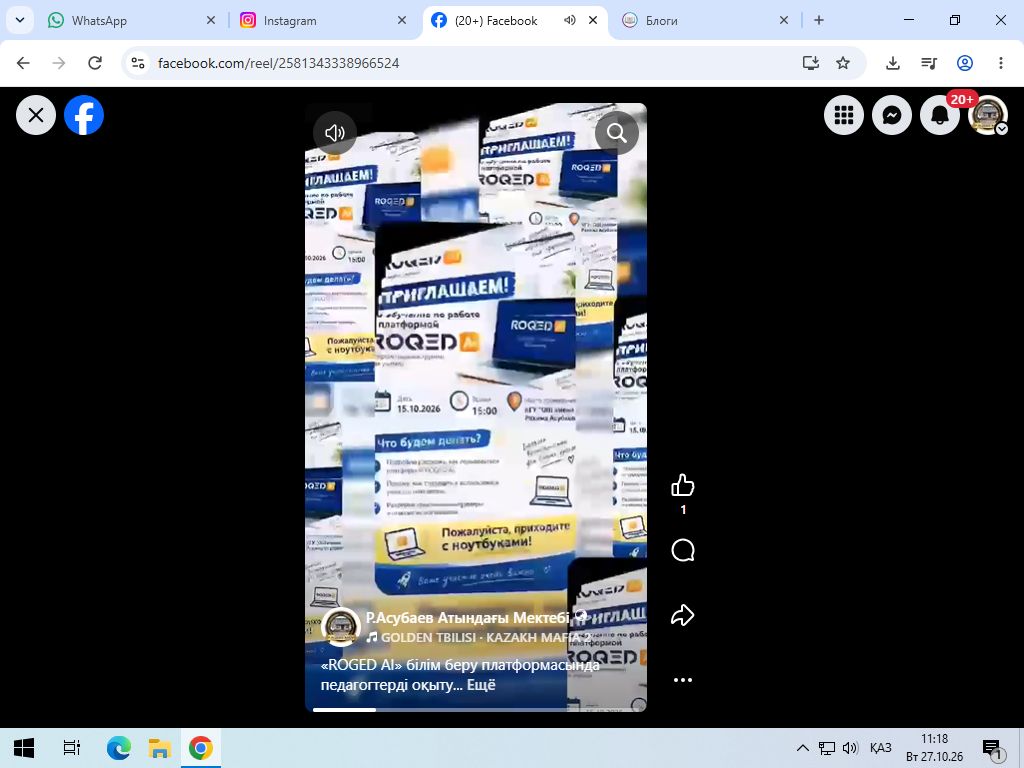This screenshot has width=1024, height=768.
Task: Expand caption with Ещё
Action: 481,685
